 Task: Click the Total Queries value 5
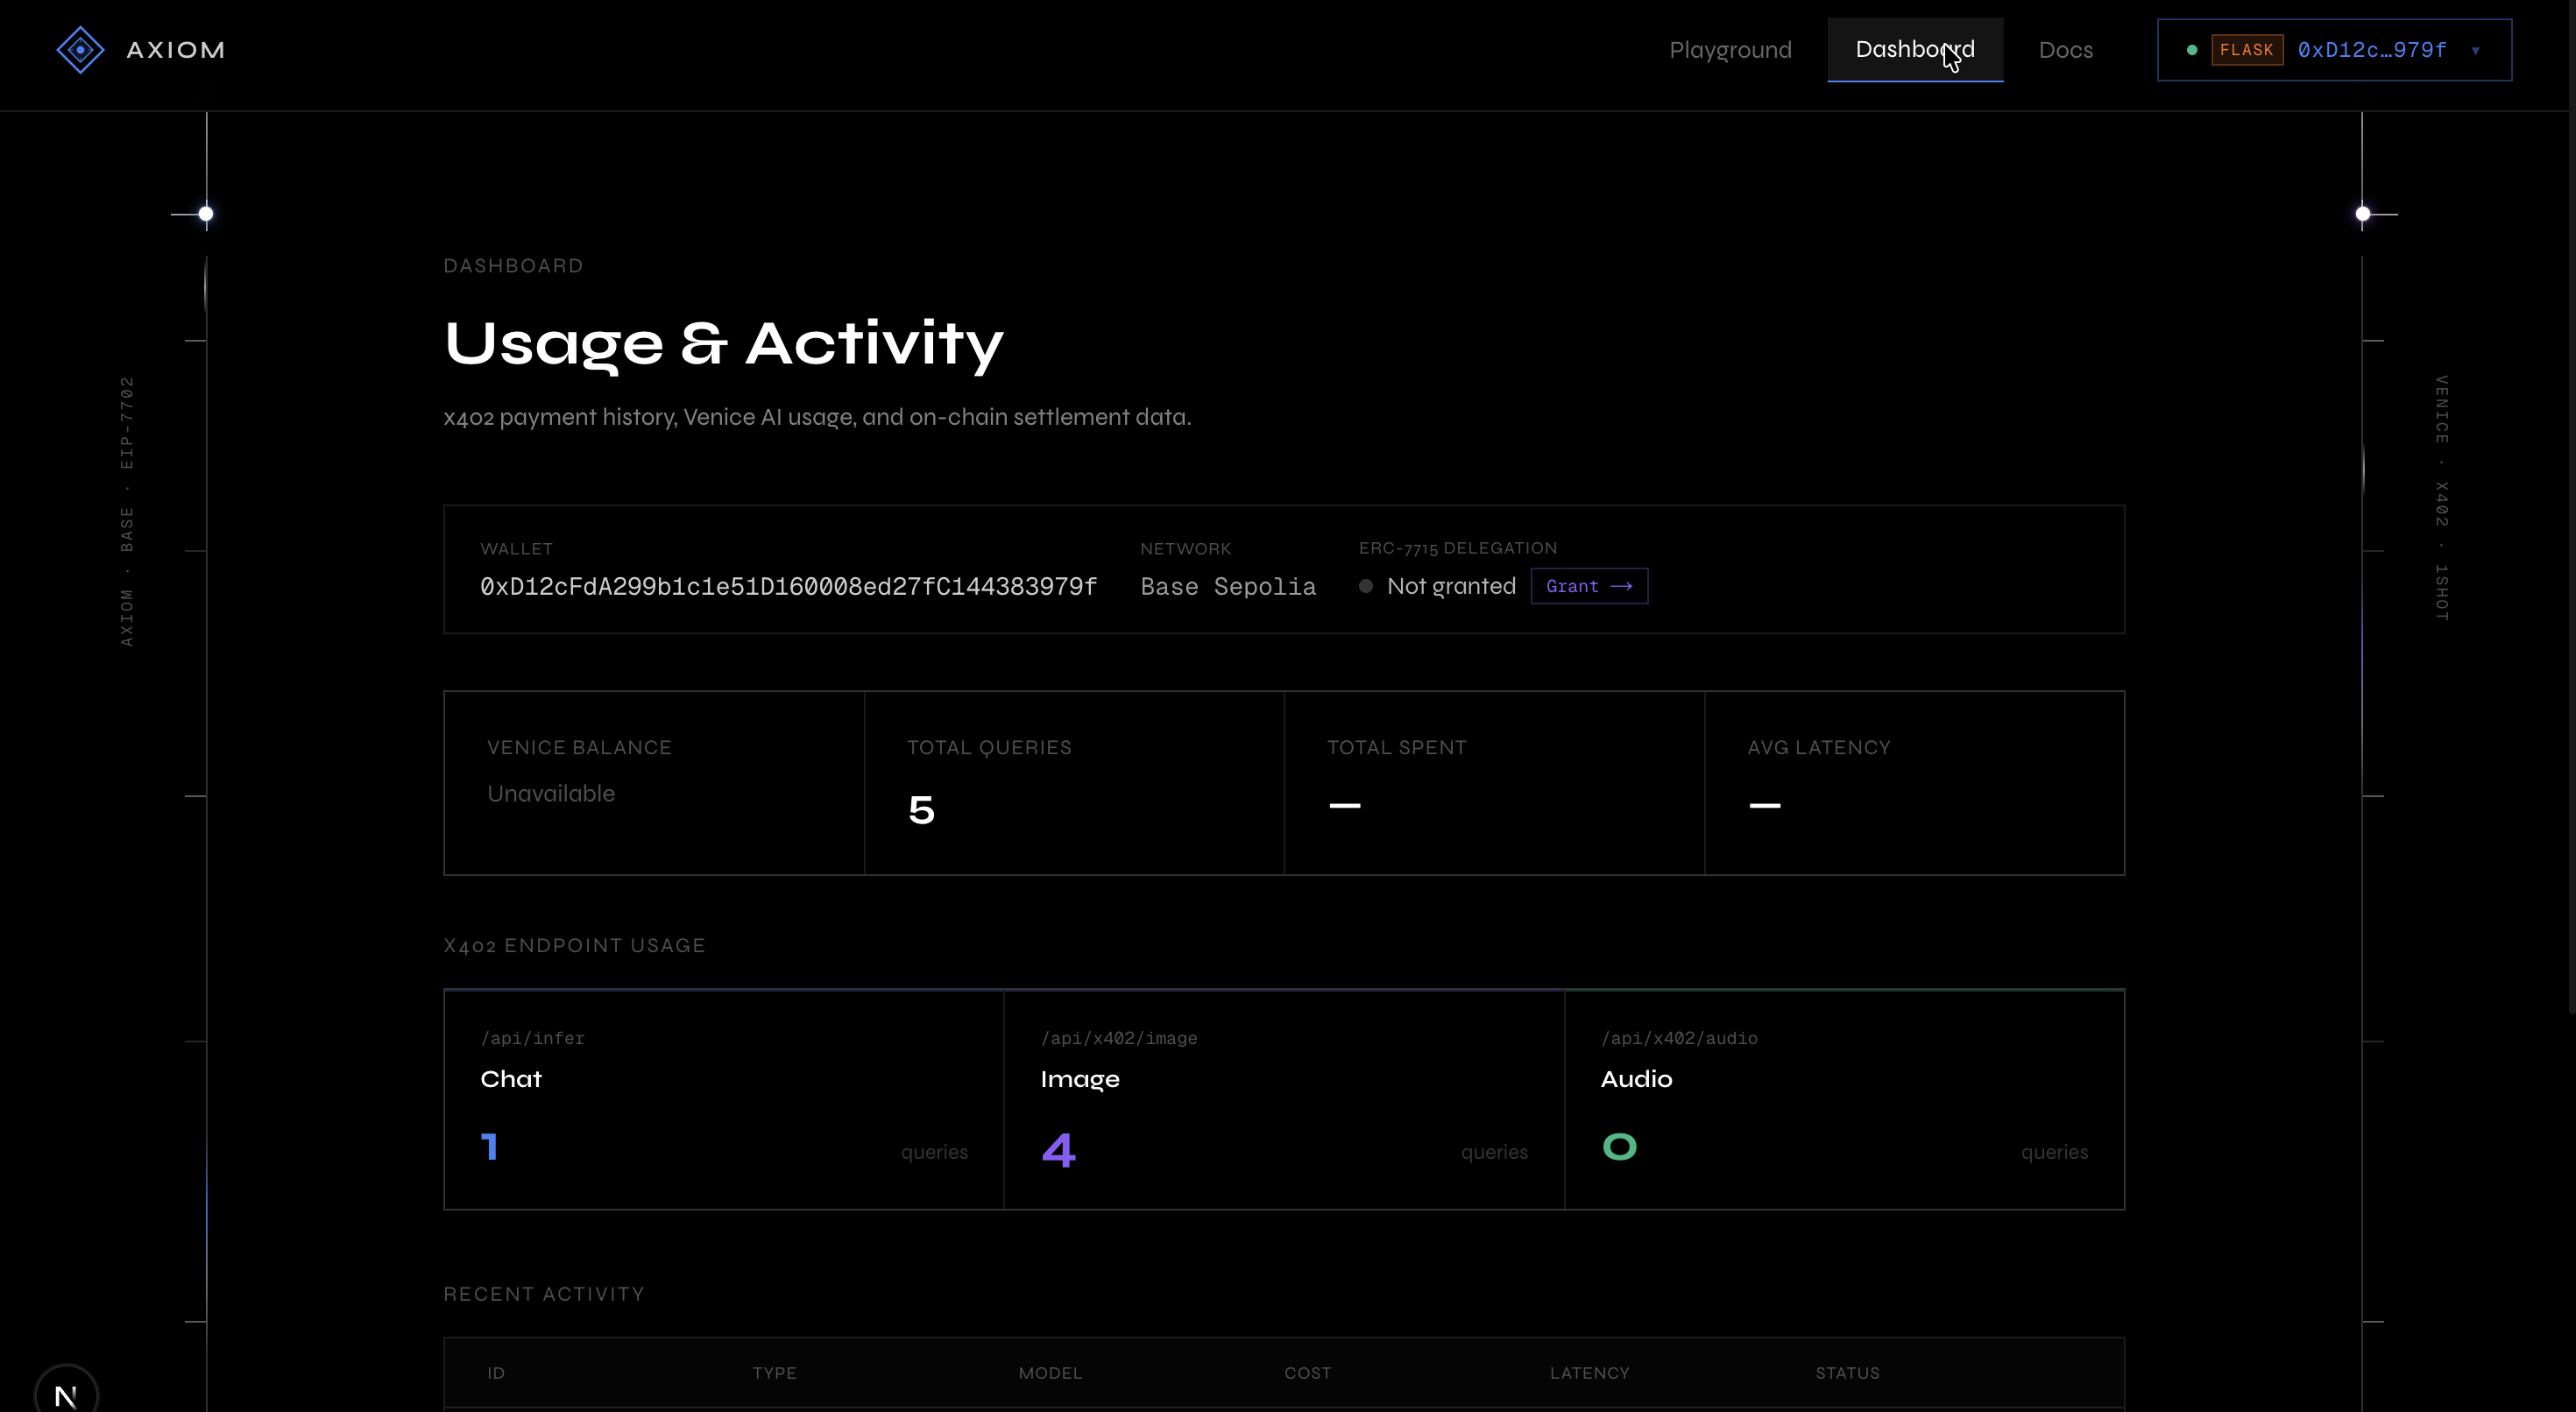coord(921,809)
